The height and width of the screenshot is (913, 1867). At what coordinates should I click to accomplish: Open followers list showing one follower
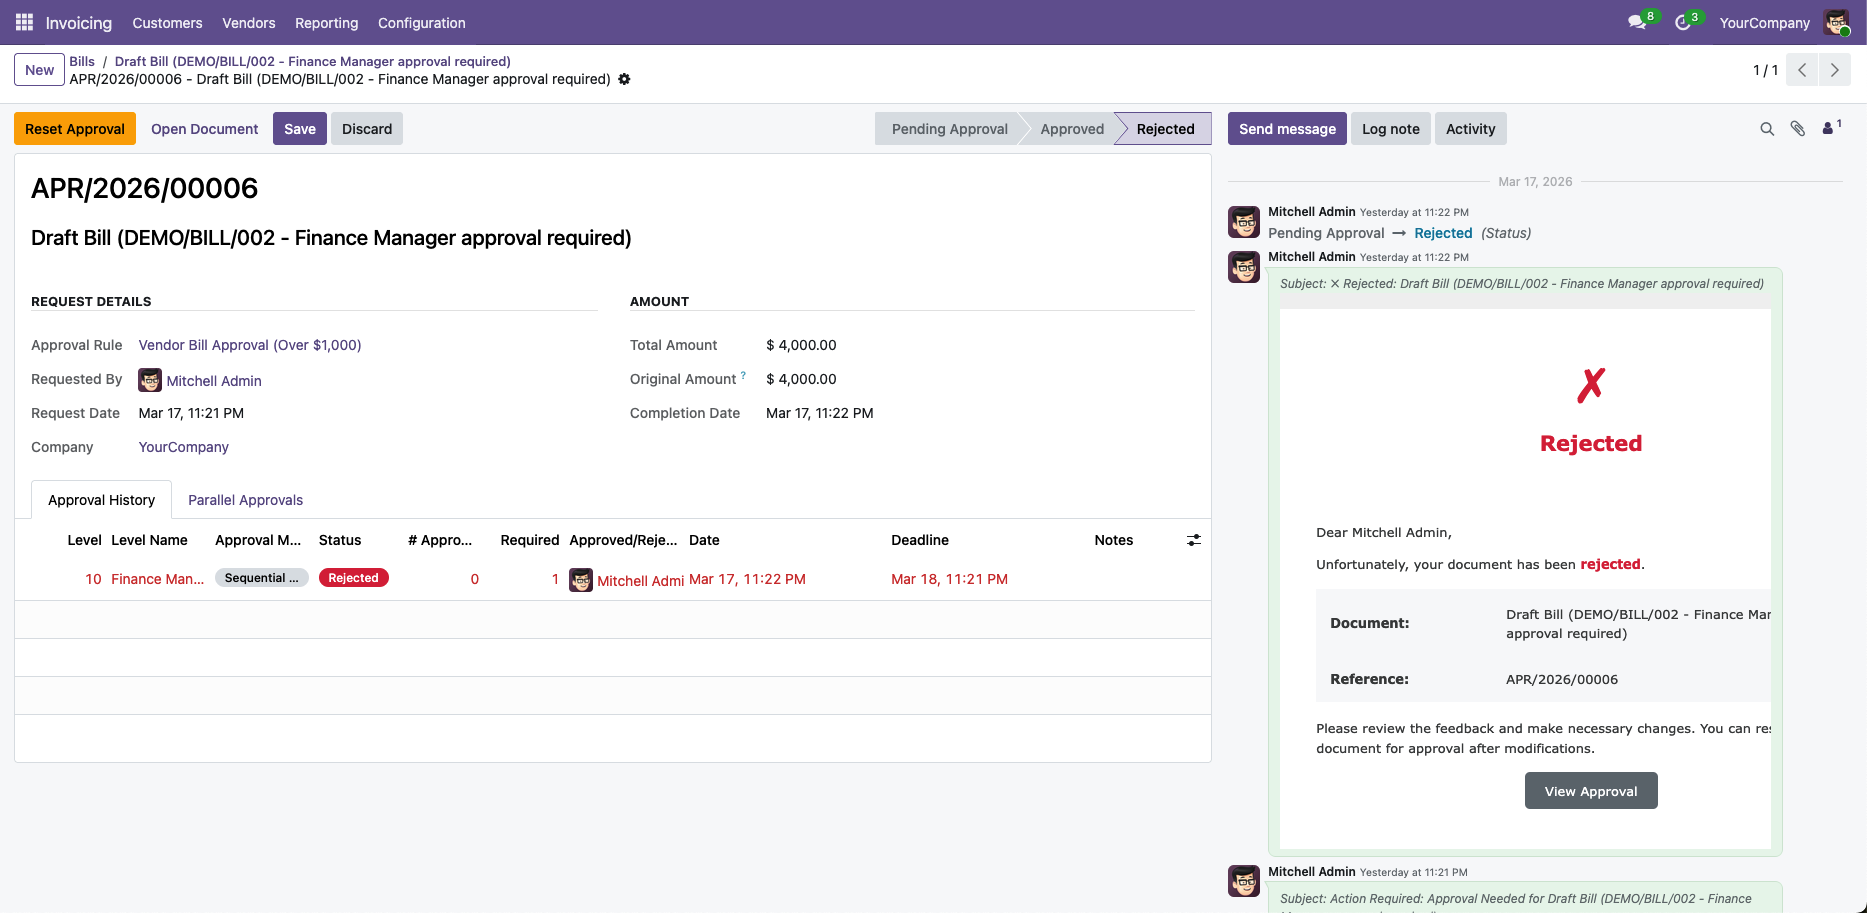(x=1829, y=128)
